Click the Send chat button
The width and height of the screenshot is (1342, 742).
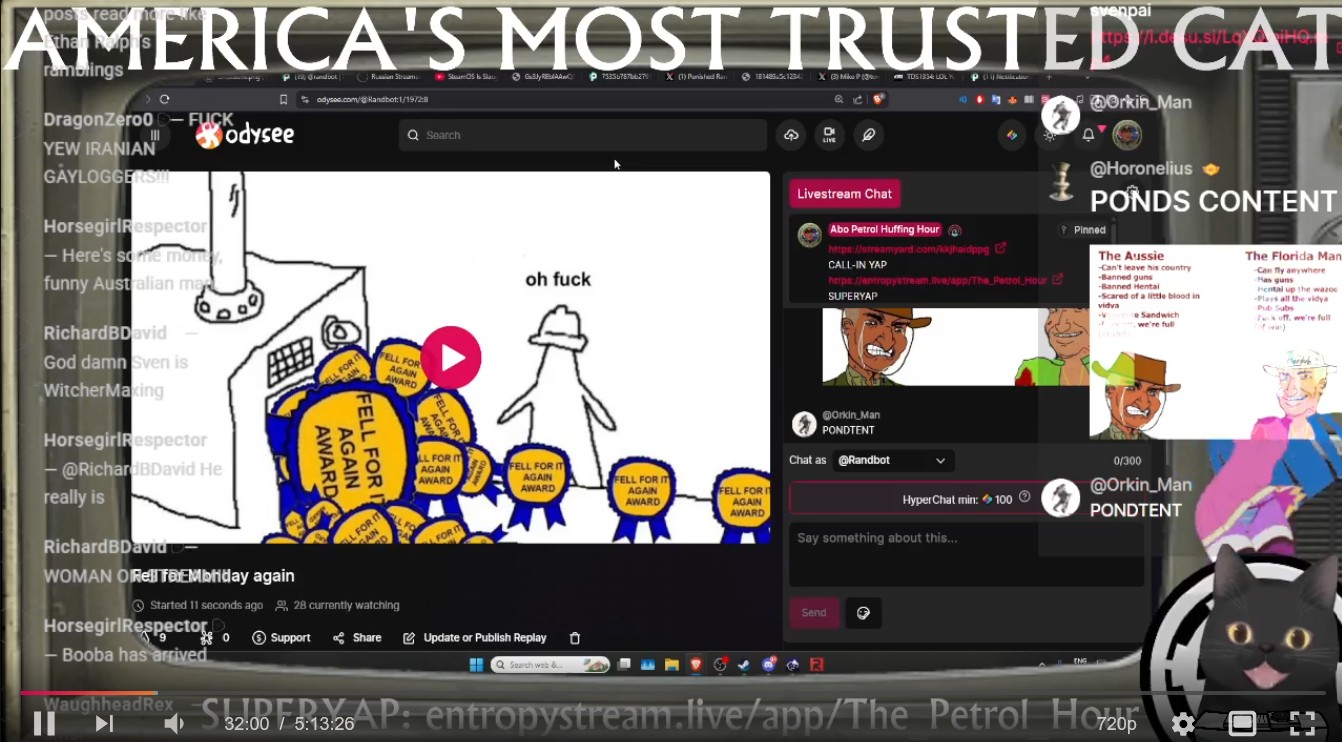(x=814, y=613)
